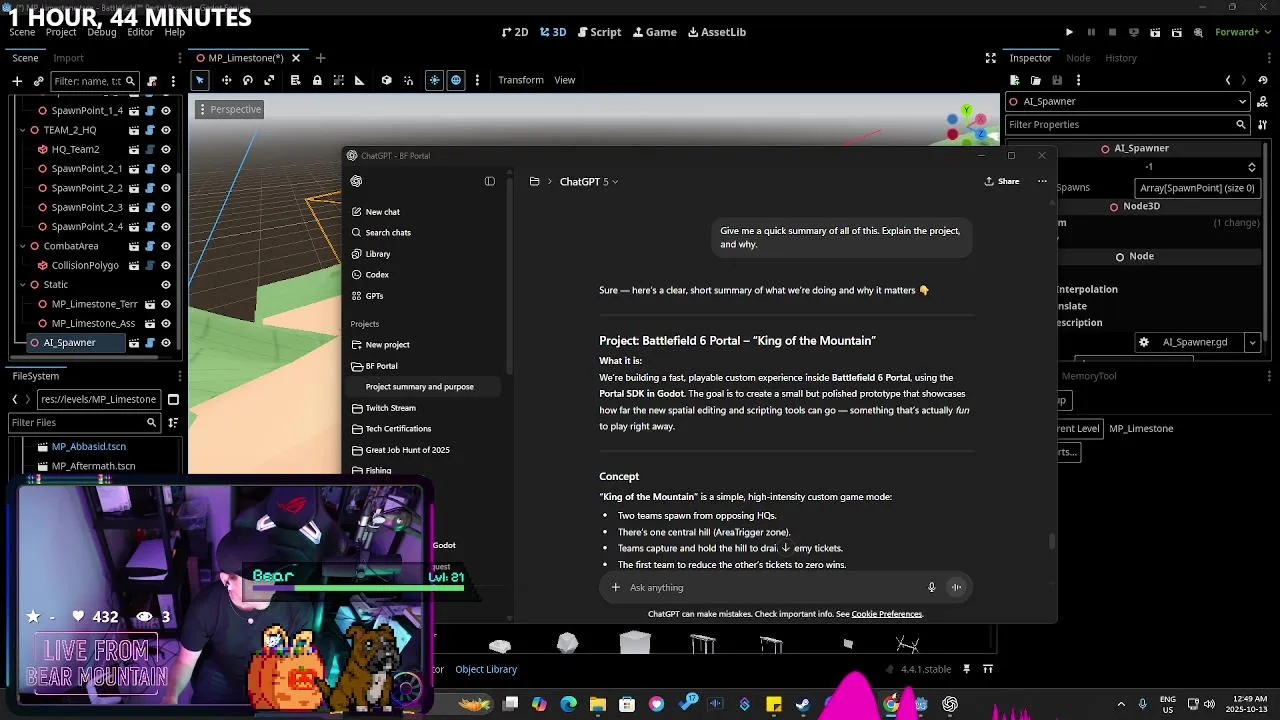Click the ChatGPT icon in Windows taskbar
1280x720 pixels.
coord(949,705)
